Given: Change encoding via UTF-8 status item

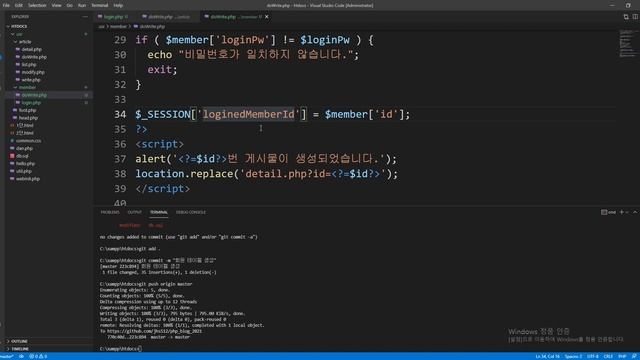Looking at the screenshot, I should 593,356.
